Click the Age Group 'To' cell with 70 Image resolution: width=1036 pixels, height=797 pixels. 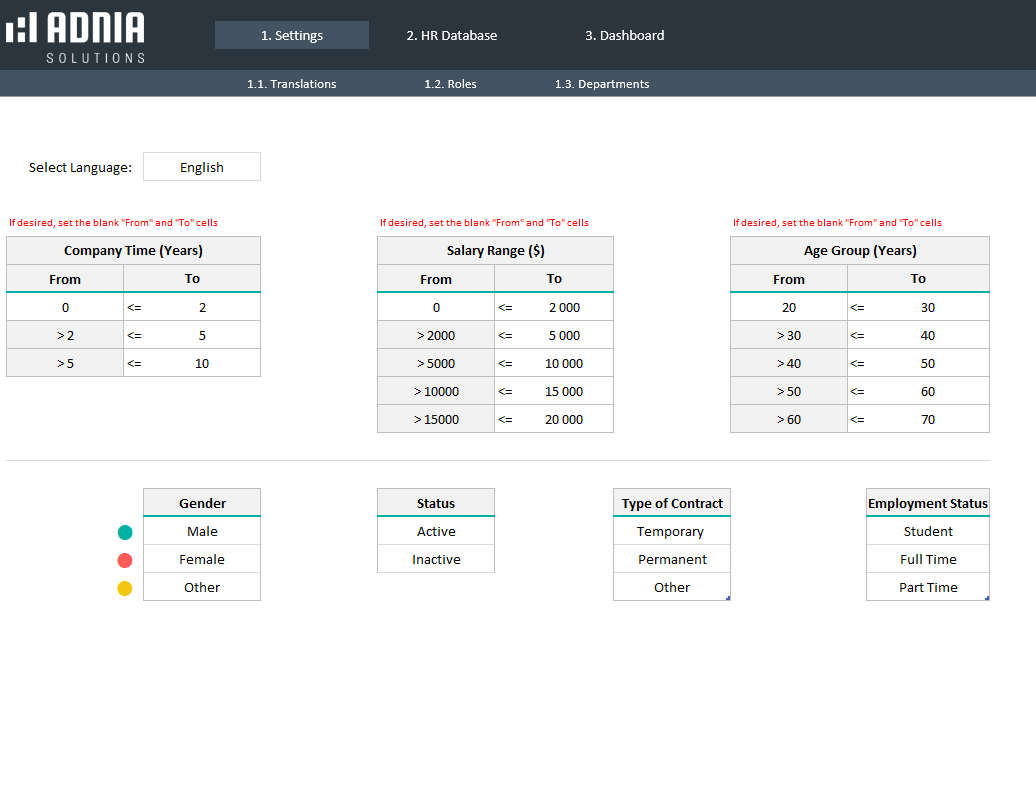coord(928,419)
